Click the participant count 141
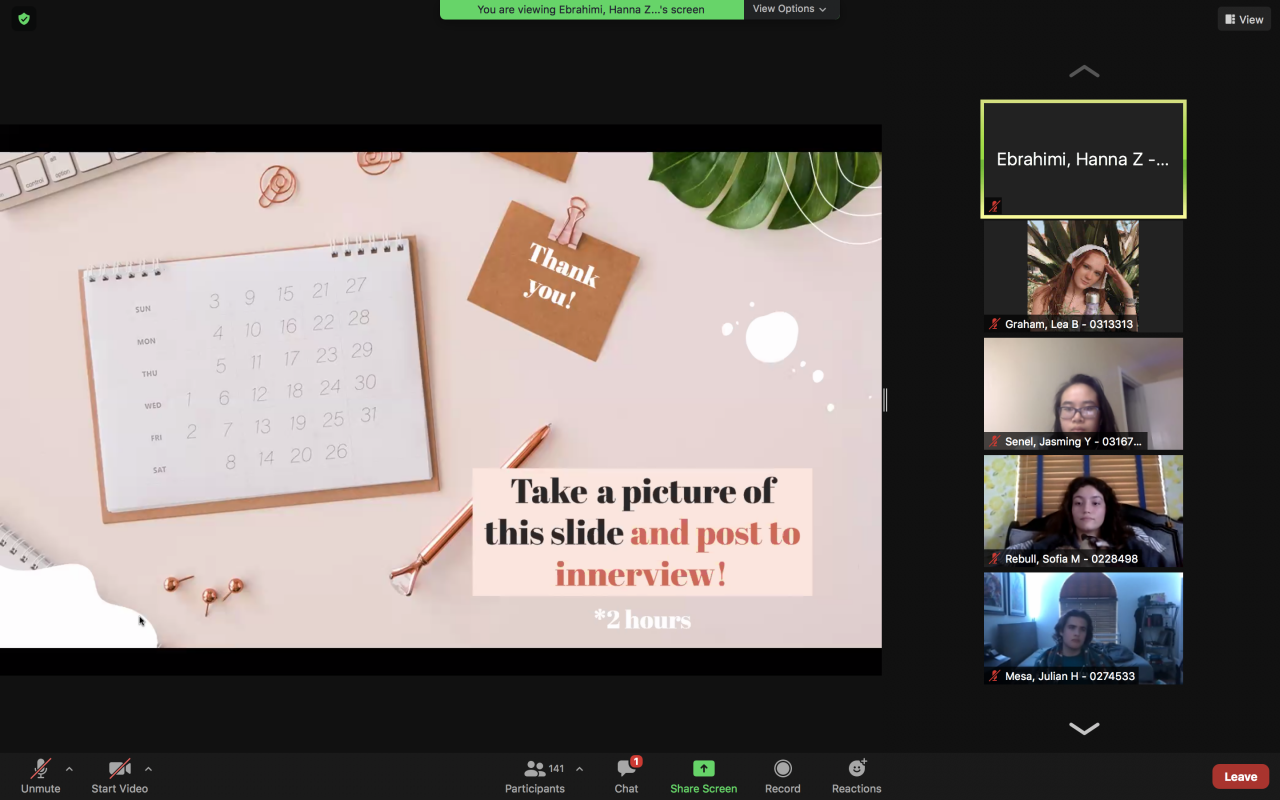 pos(557,769)
